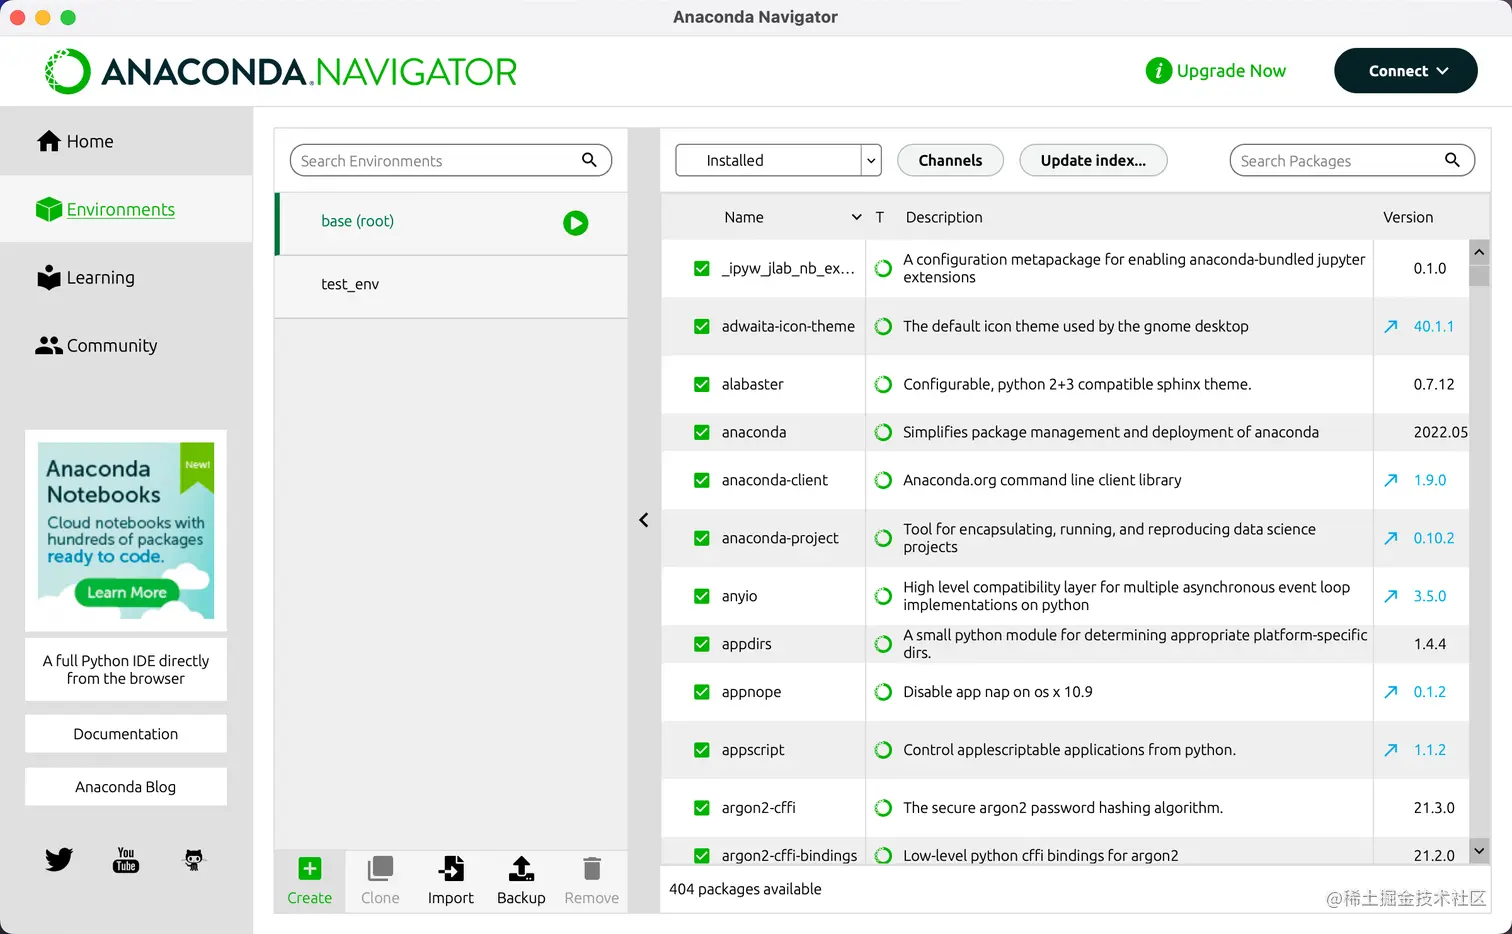Click the argon2-cffi-bindings package name
Screen dimensions: 1512x934
coord(789,856)
